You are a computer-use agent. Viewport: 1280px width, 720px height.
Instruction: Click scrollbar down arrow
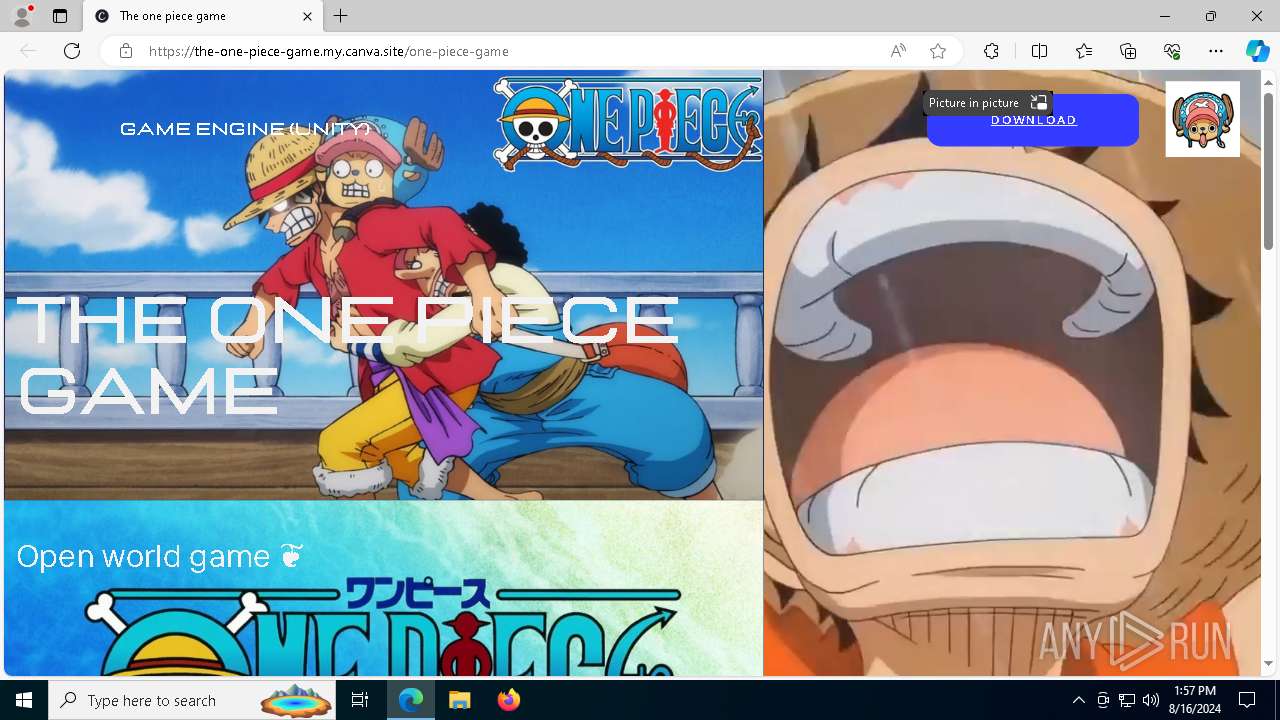pyautogui.click(x=1268, y=664)
